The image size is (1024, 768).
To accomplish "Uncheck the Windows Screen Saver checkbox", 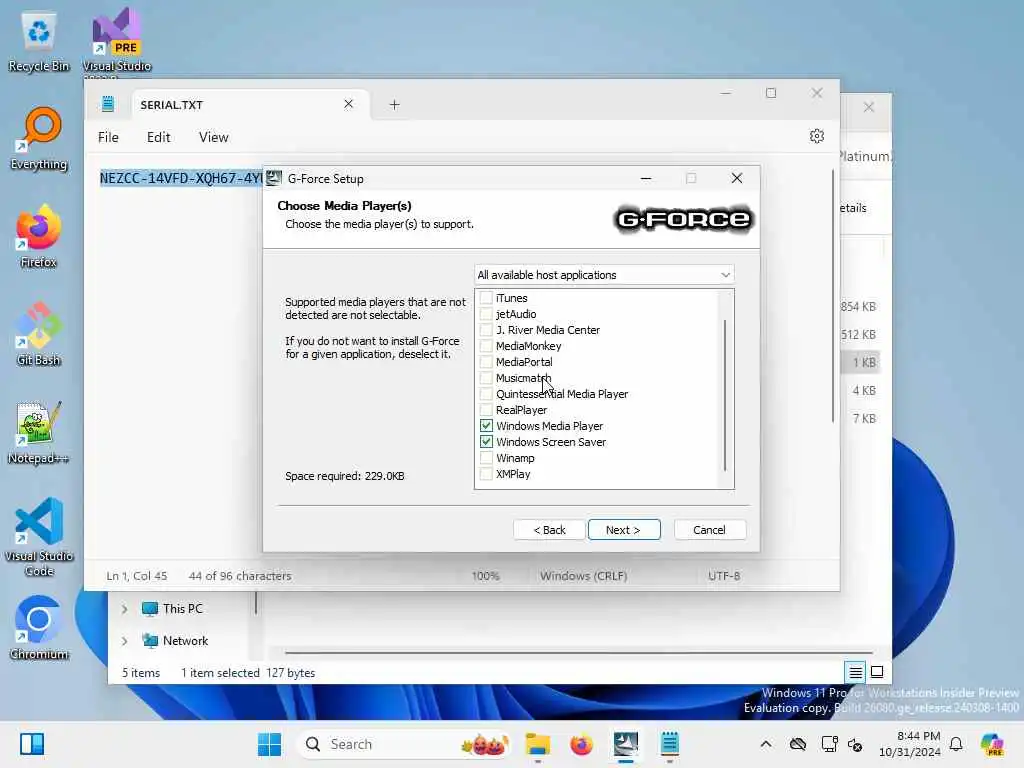I will (x=486, y=442).
